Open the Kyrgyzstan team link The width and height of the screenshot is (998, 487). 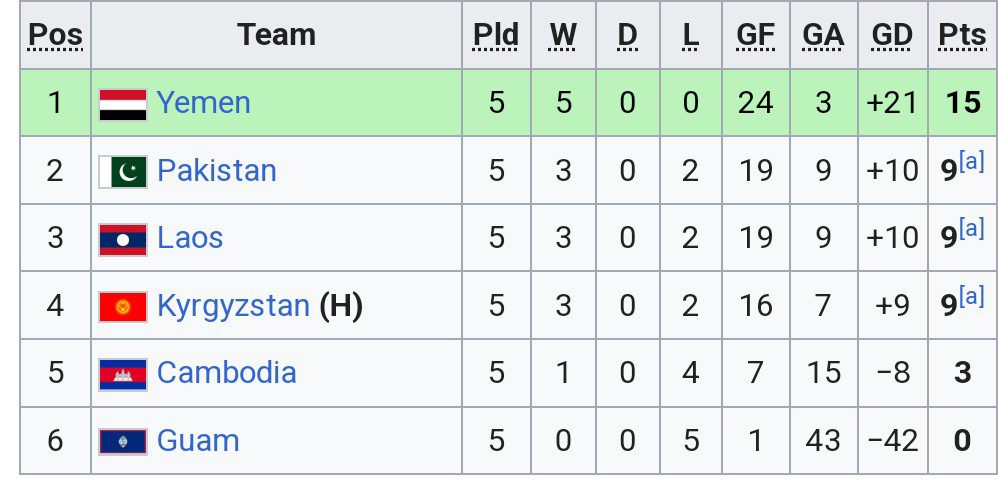pyautogui.click(x=233, y=306)
